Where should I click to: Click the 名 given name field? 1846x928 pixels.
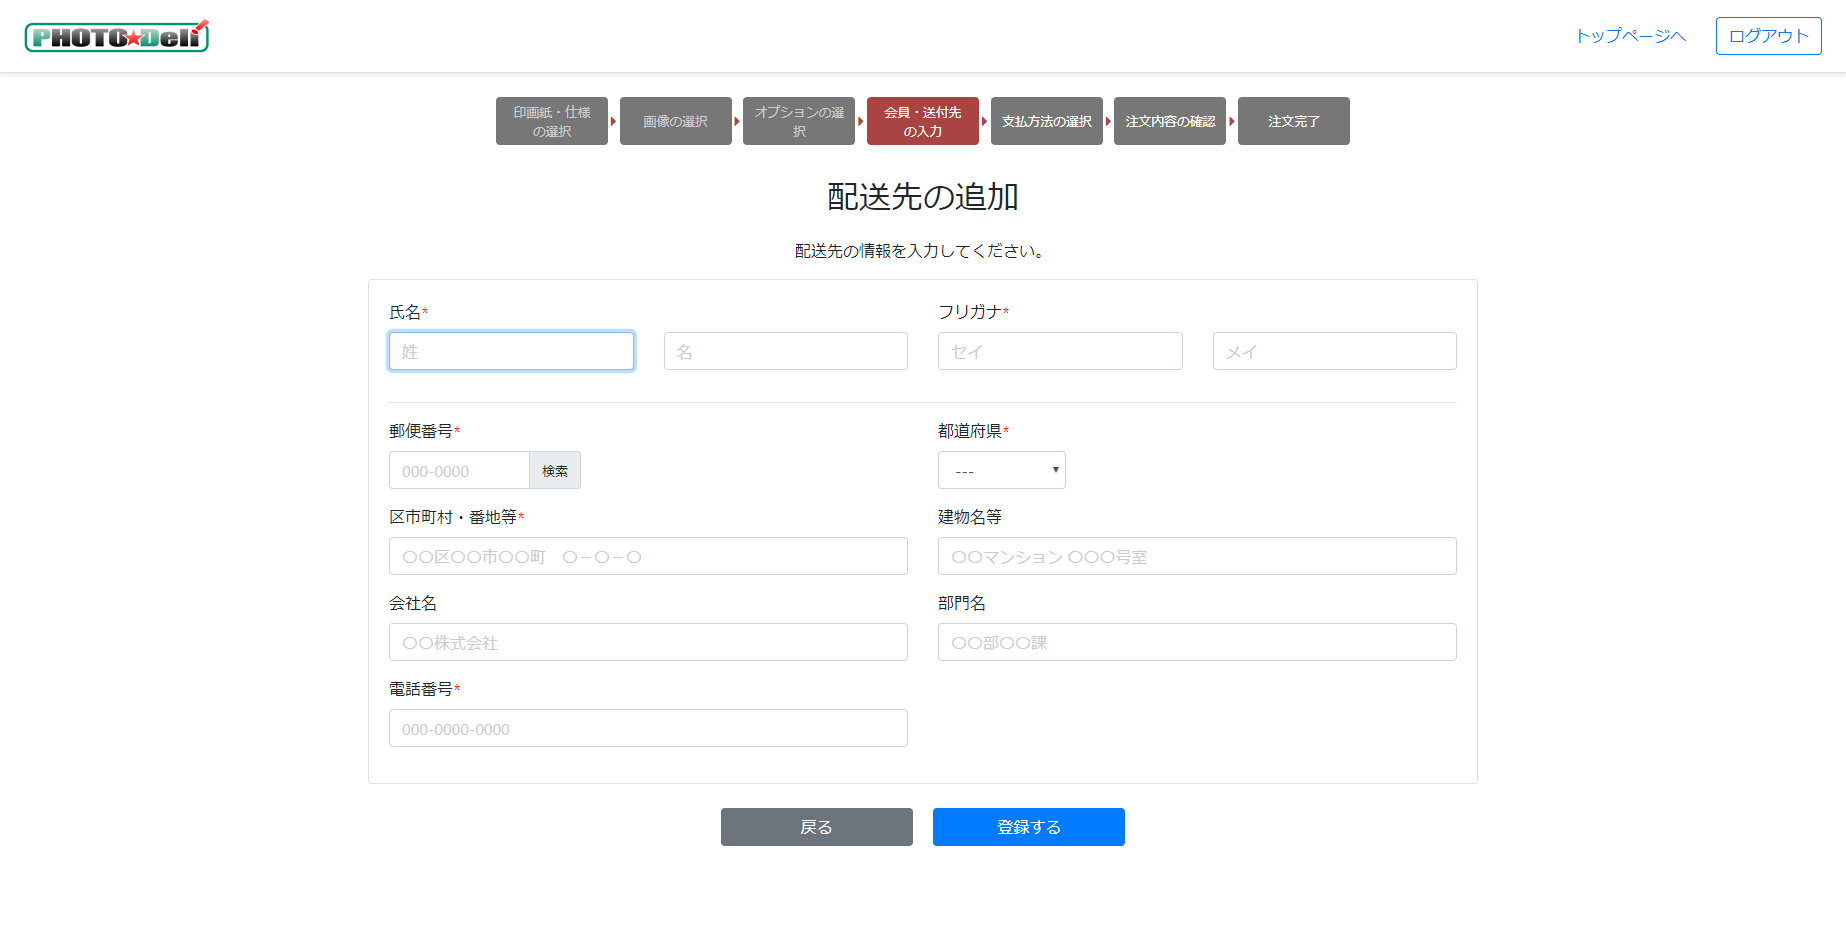point(785,351)
